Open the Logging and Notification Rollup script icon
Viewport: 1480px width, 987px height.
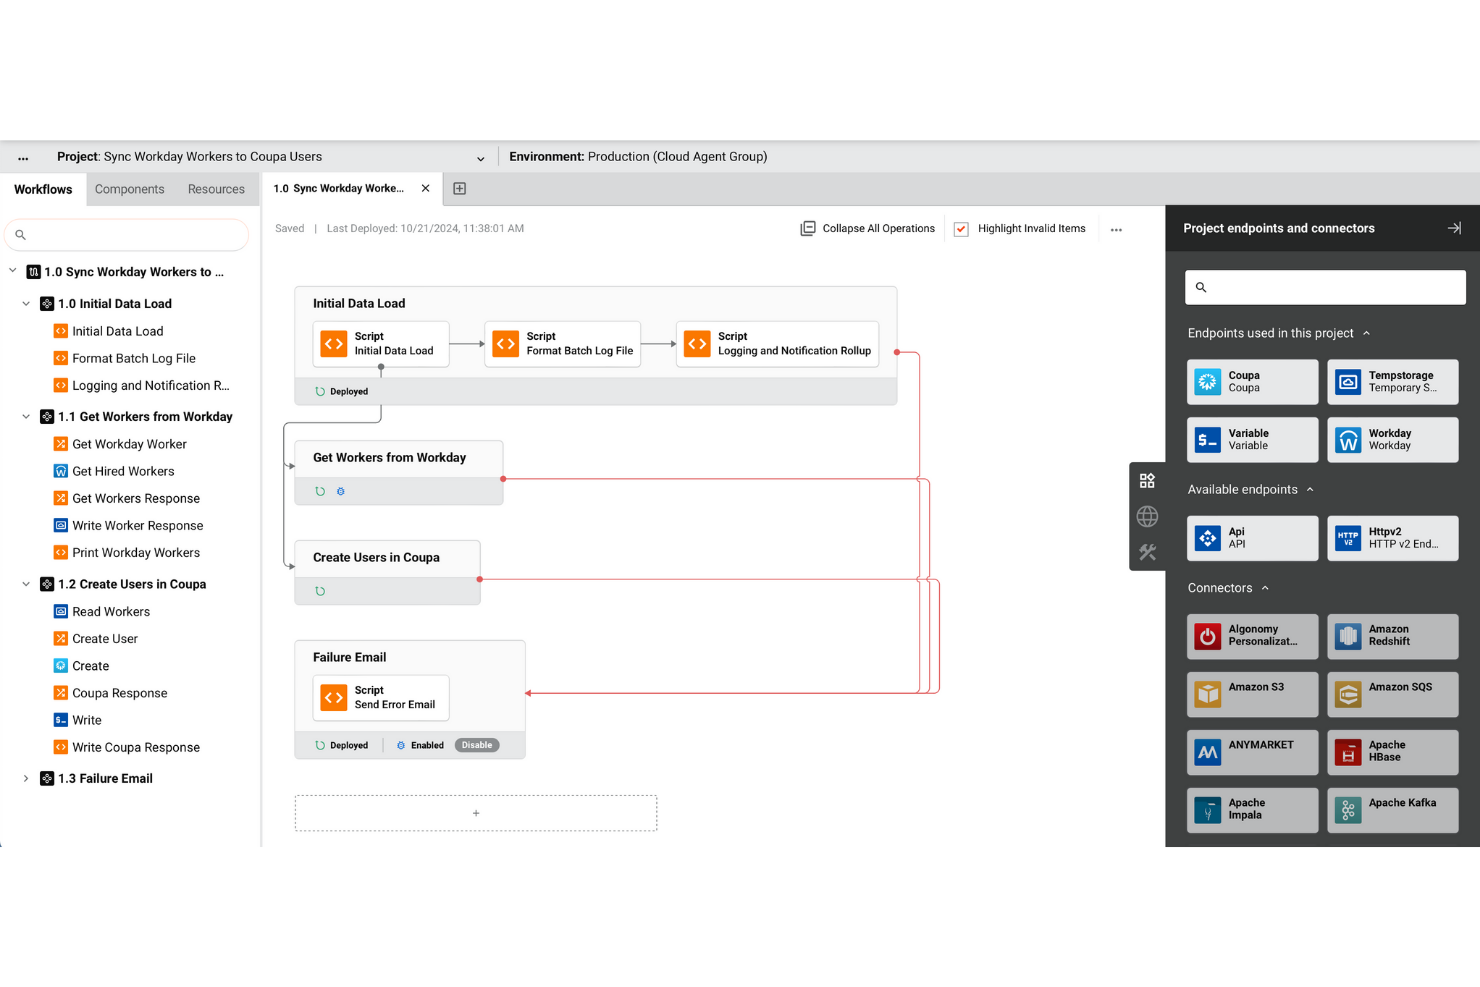(697, 343)
